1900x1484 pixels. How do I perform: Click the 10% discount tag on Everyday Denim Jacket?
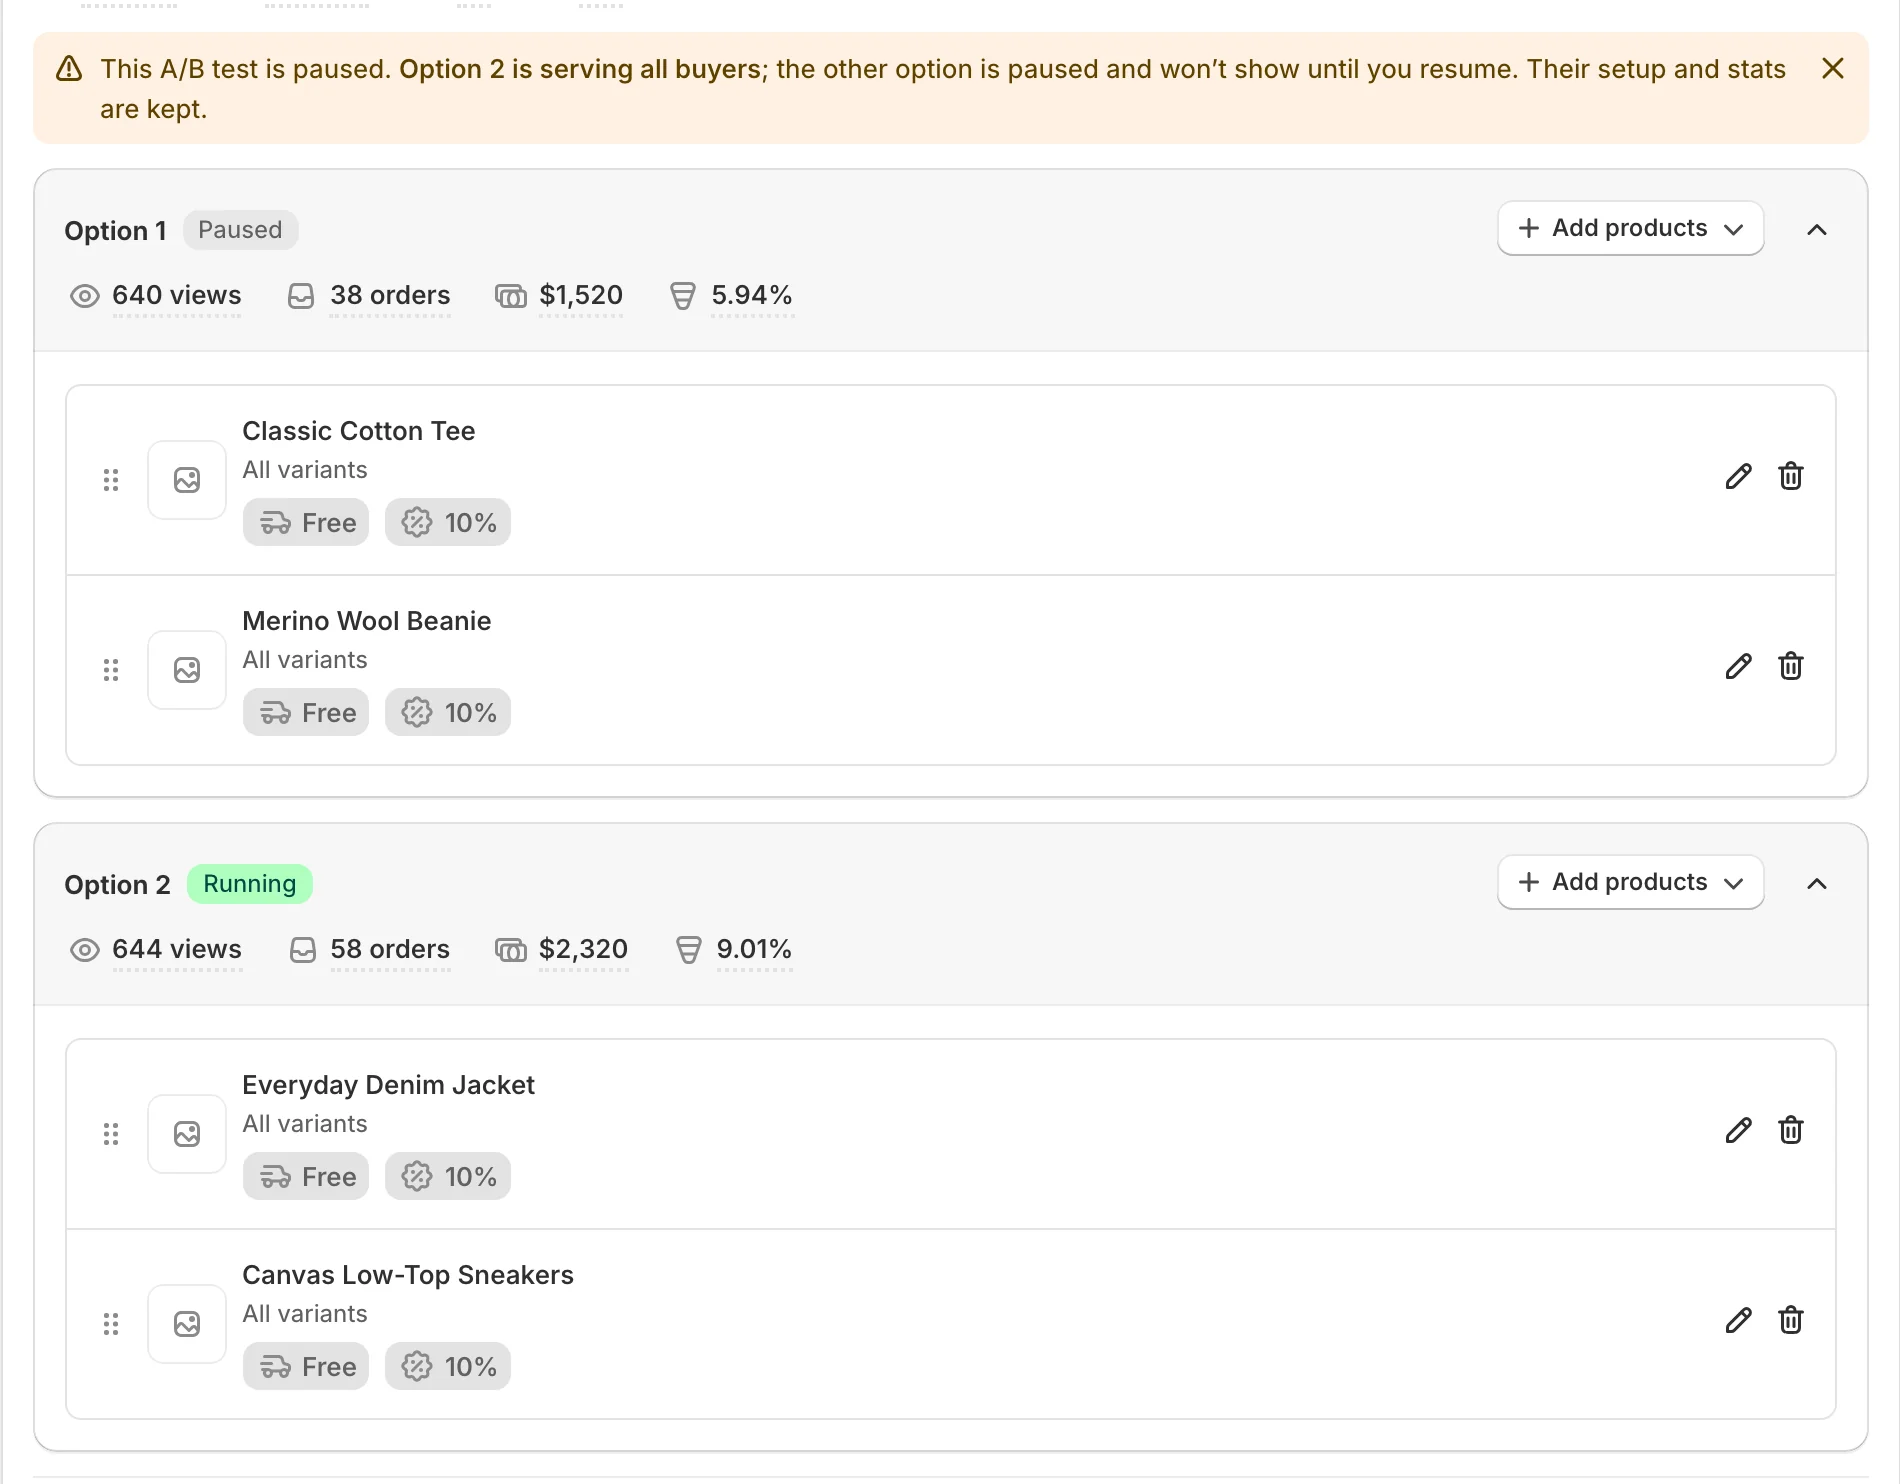(448, 1176)
